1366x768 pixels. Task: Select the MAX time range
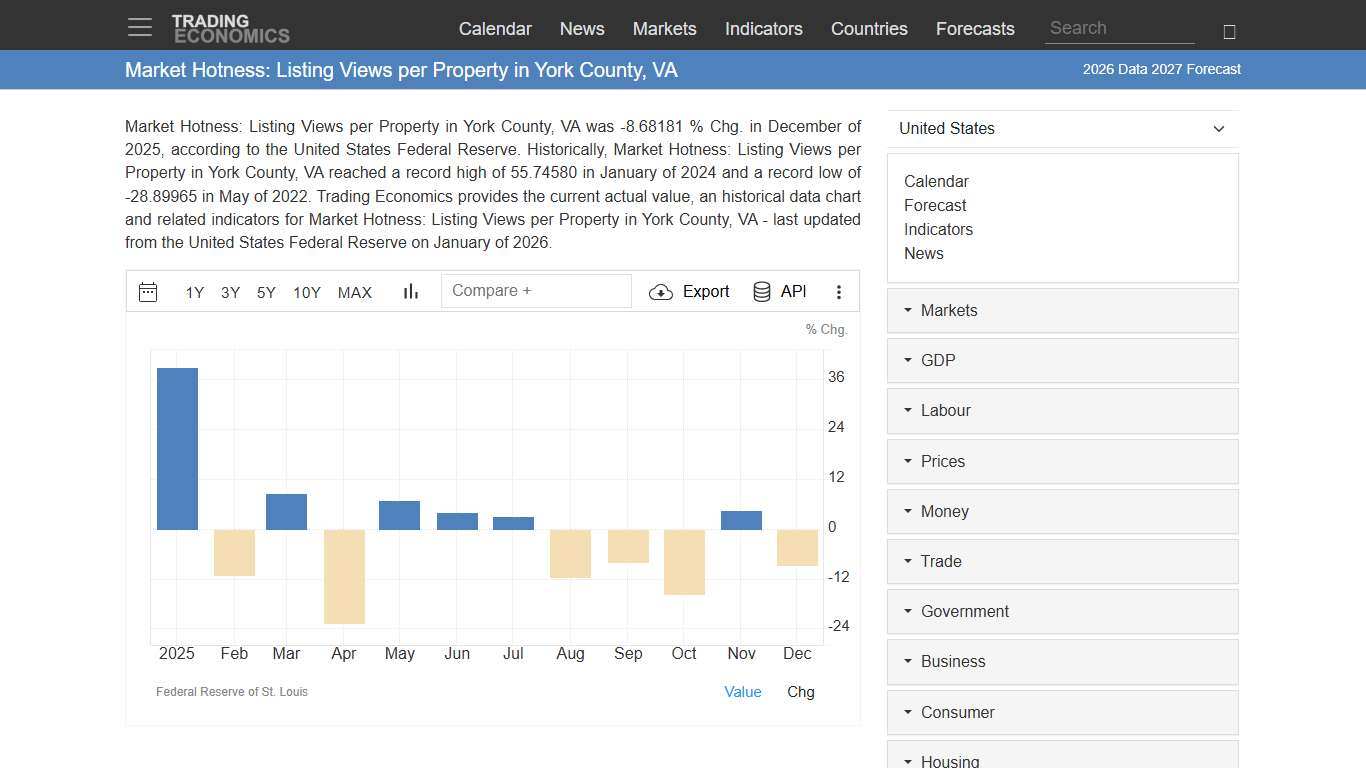(x=354, y=293)
